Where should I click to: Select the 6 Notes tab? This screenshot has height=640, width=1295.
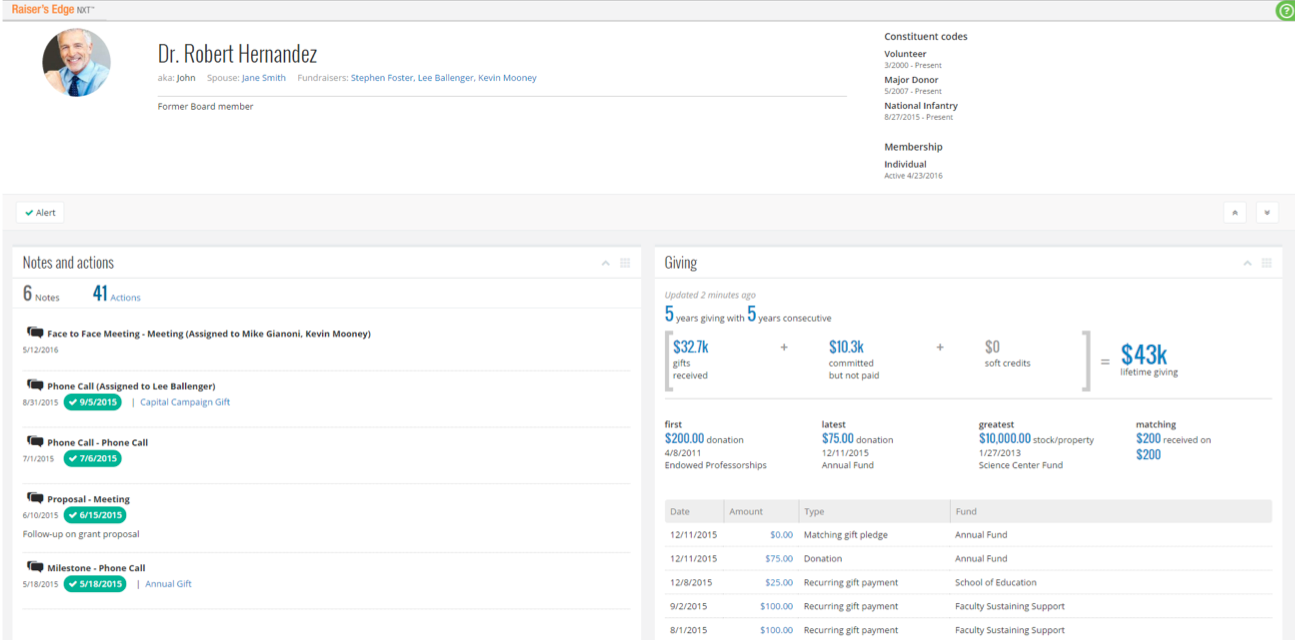(41, 294)
